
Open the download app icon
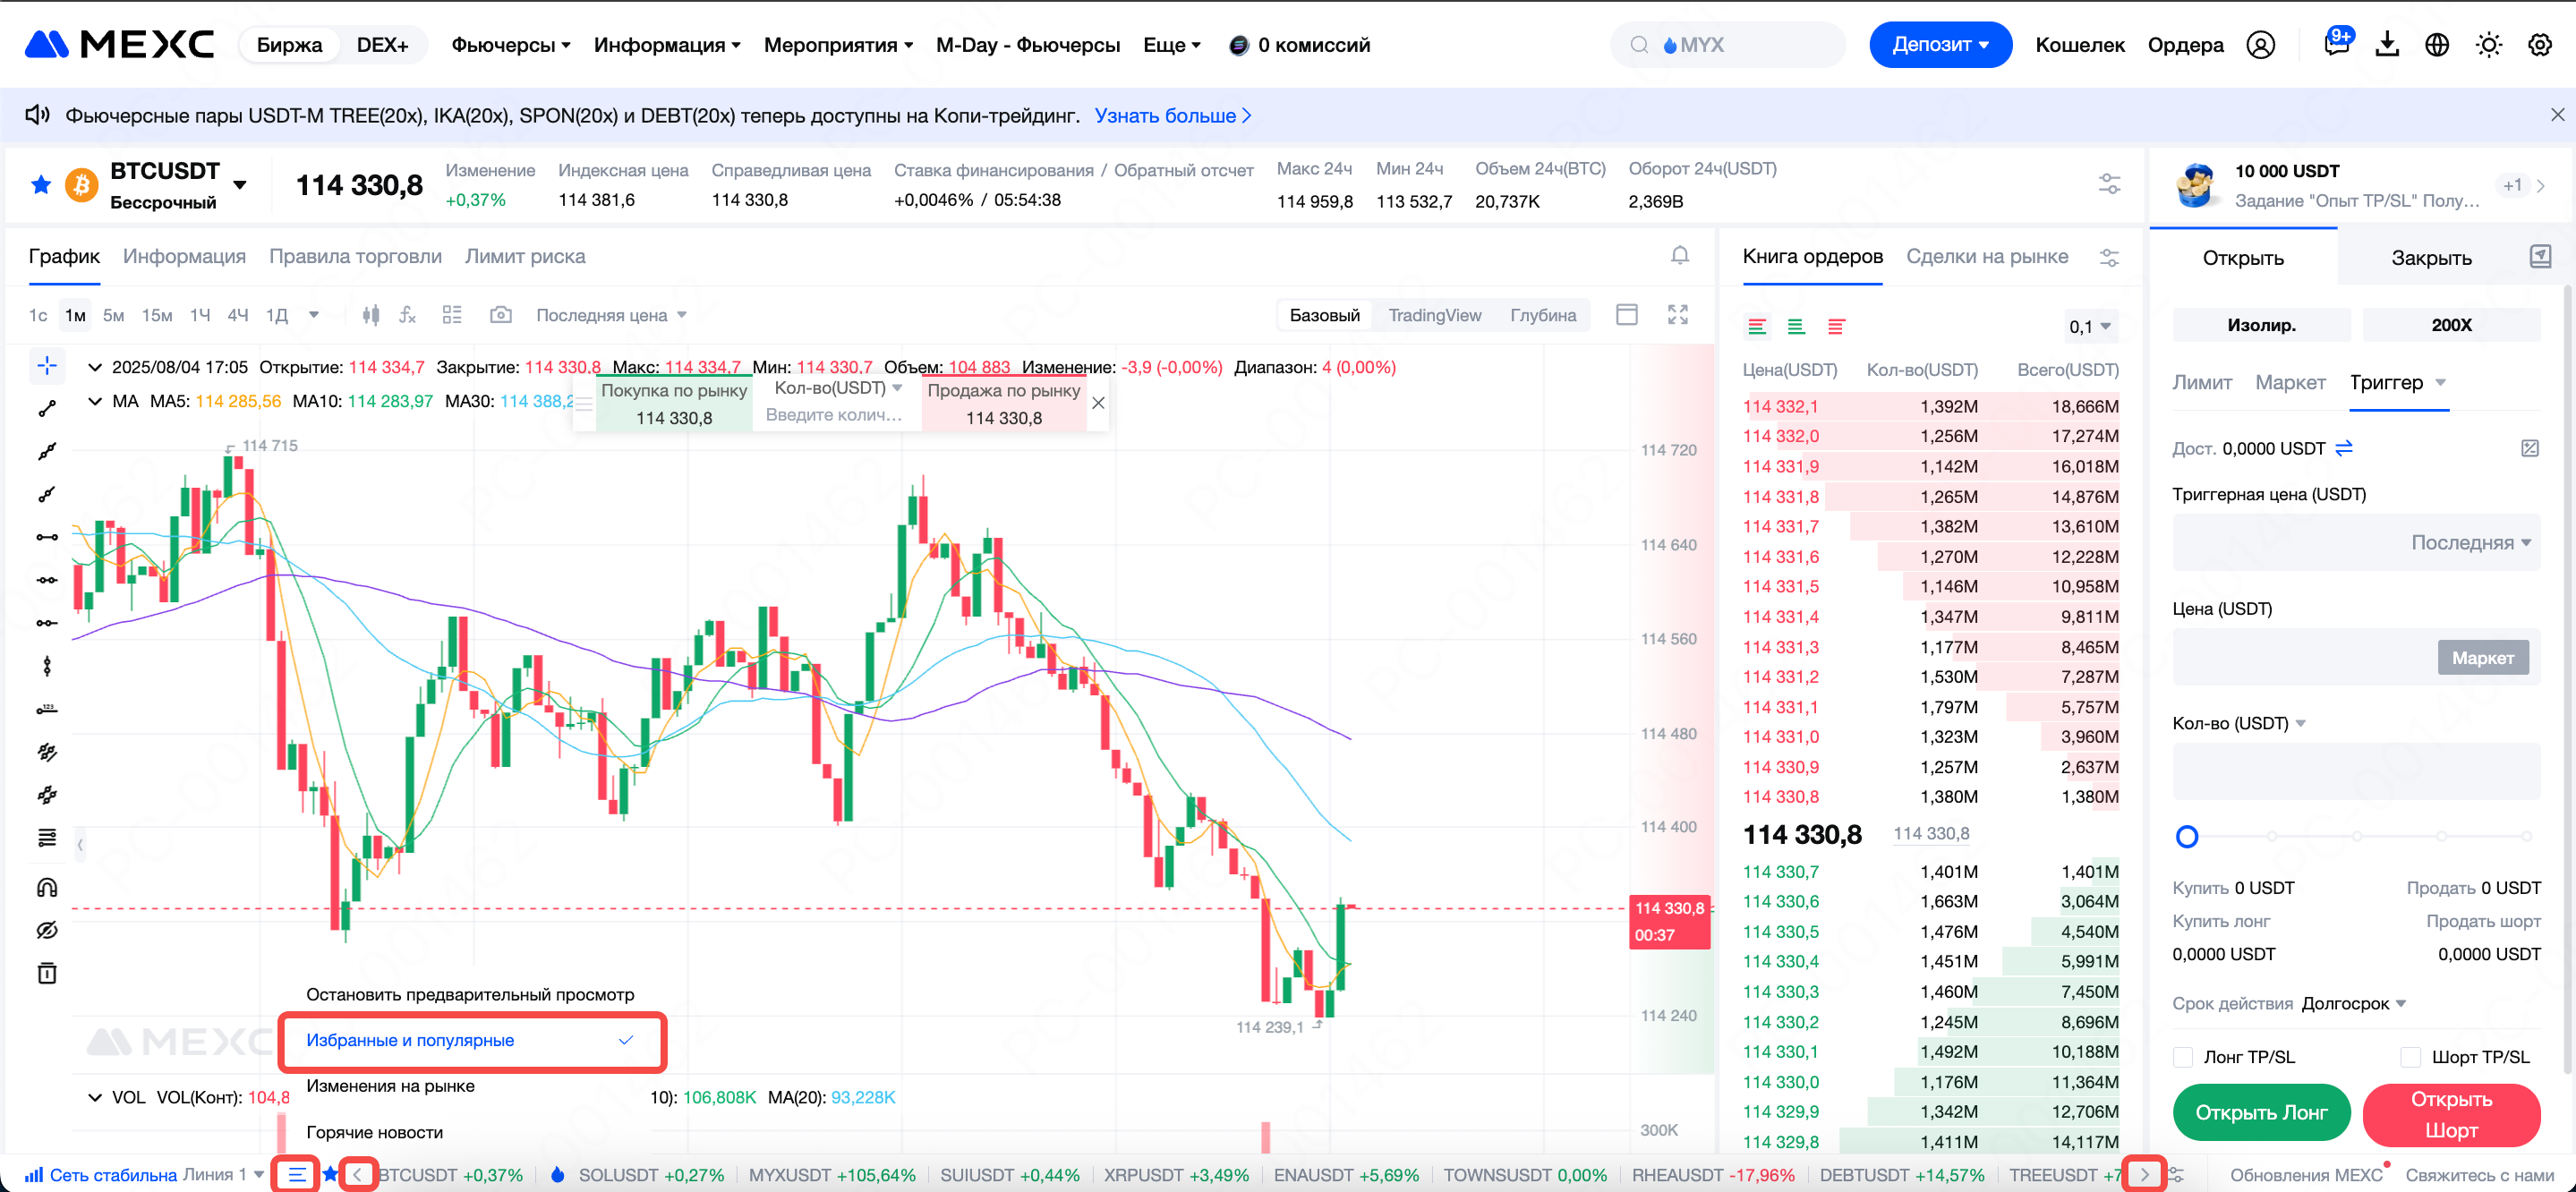[2386, 45]
